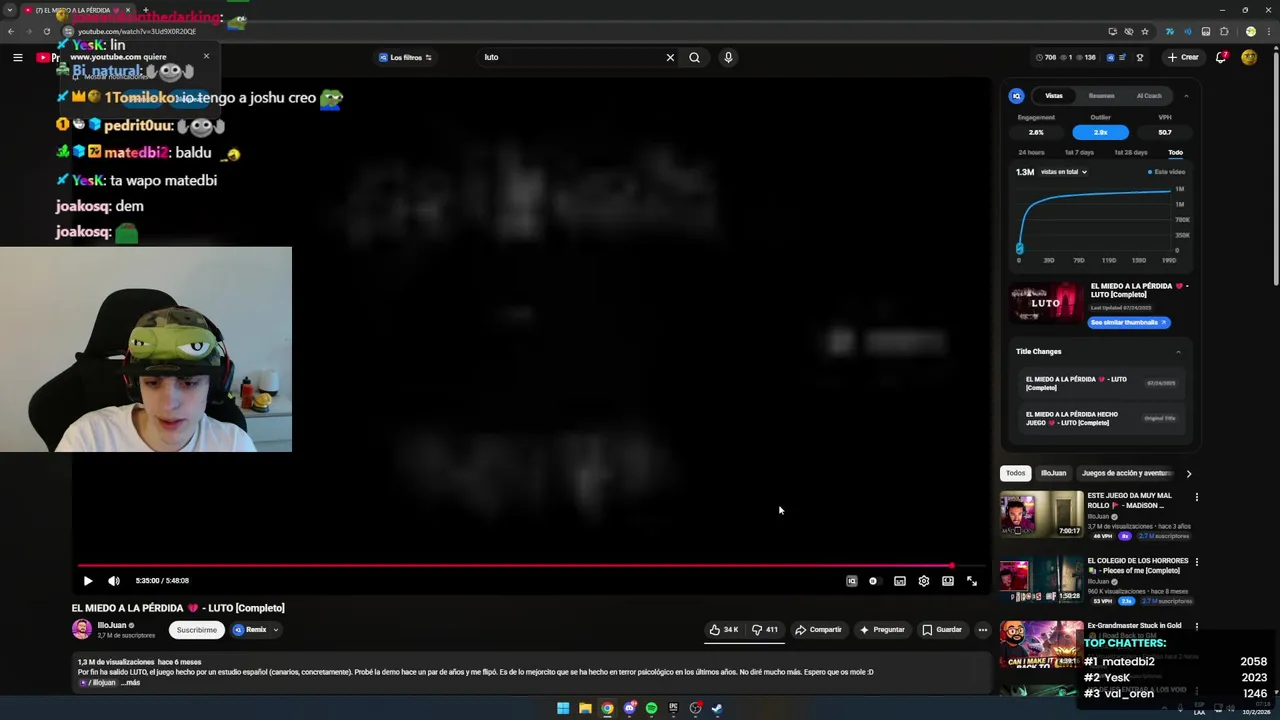
Task: Enter fullscreen mode
Action: point(972,581)
